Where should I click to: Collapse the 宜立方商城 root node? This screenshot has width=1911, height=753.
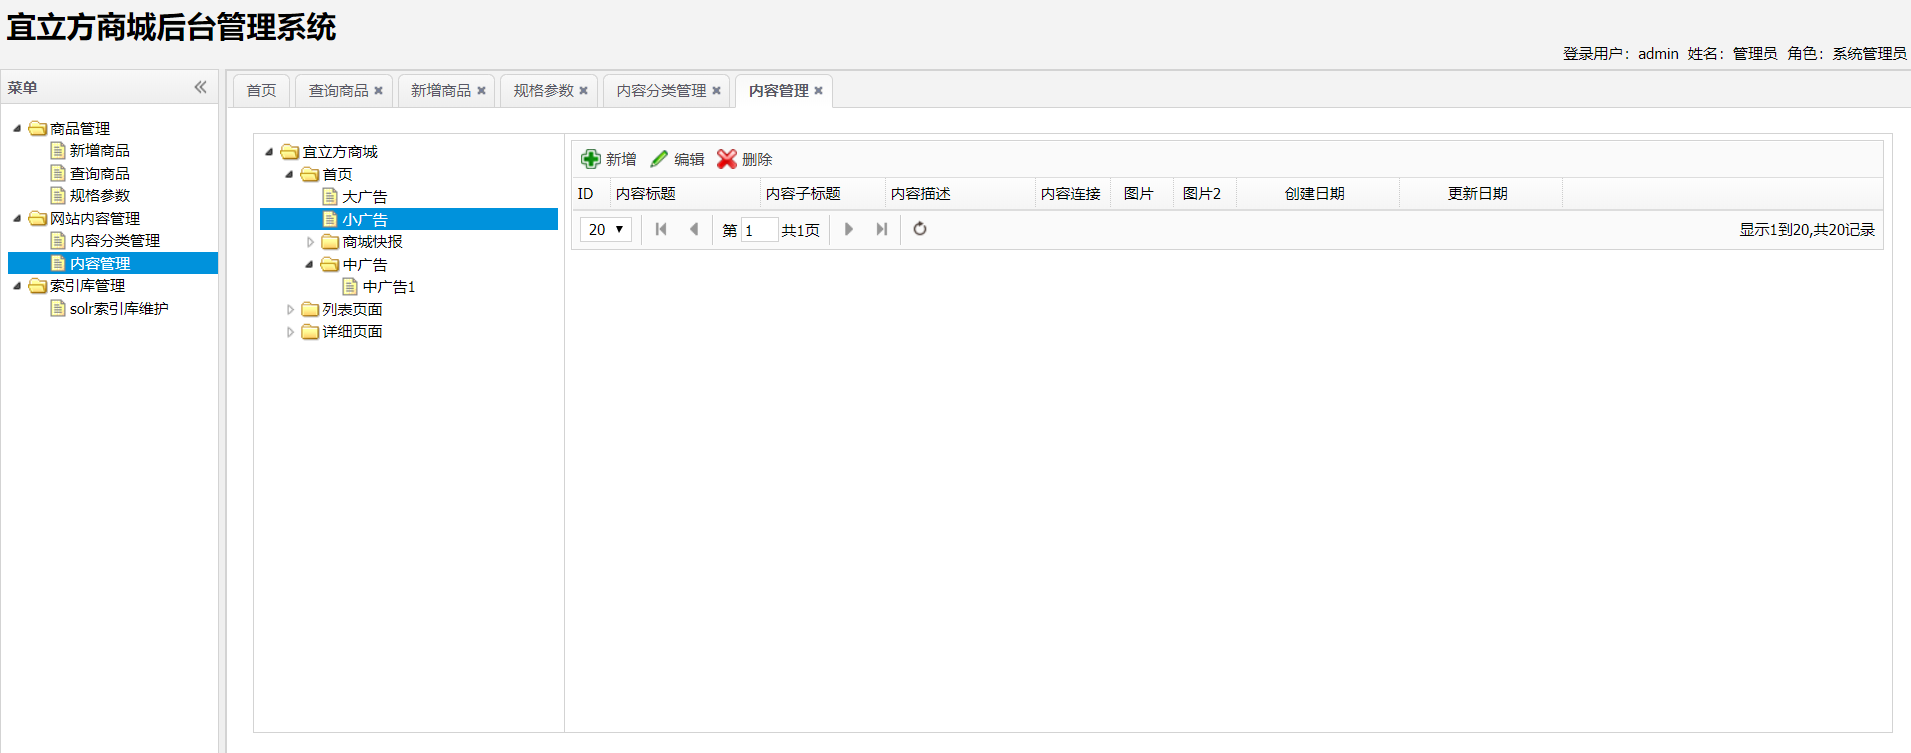(x=269, y=152)
